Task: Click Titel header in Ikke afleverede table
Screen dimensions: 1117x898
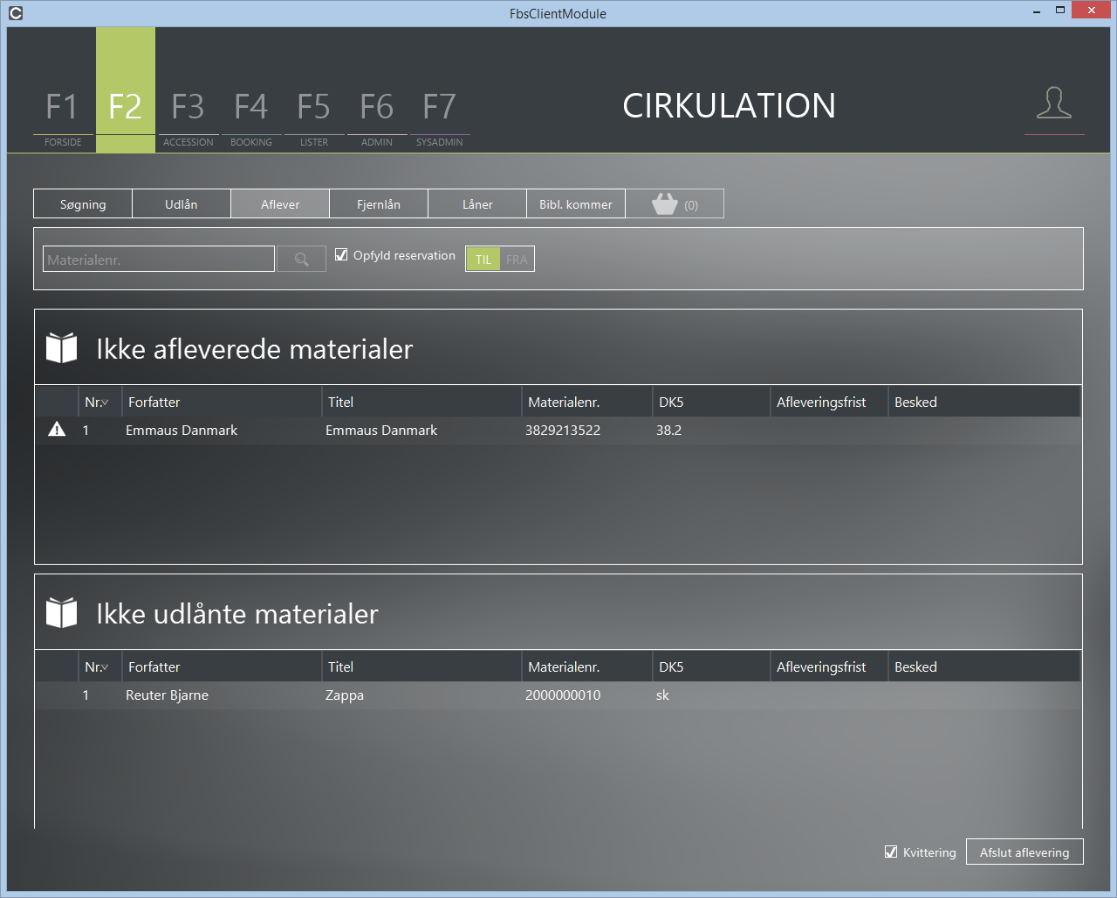Action: pos(422,402)
